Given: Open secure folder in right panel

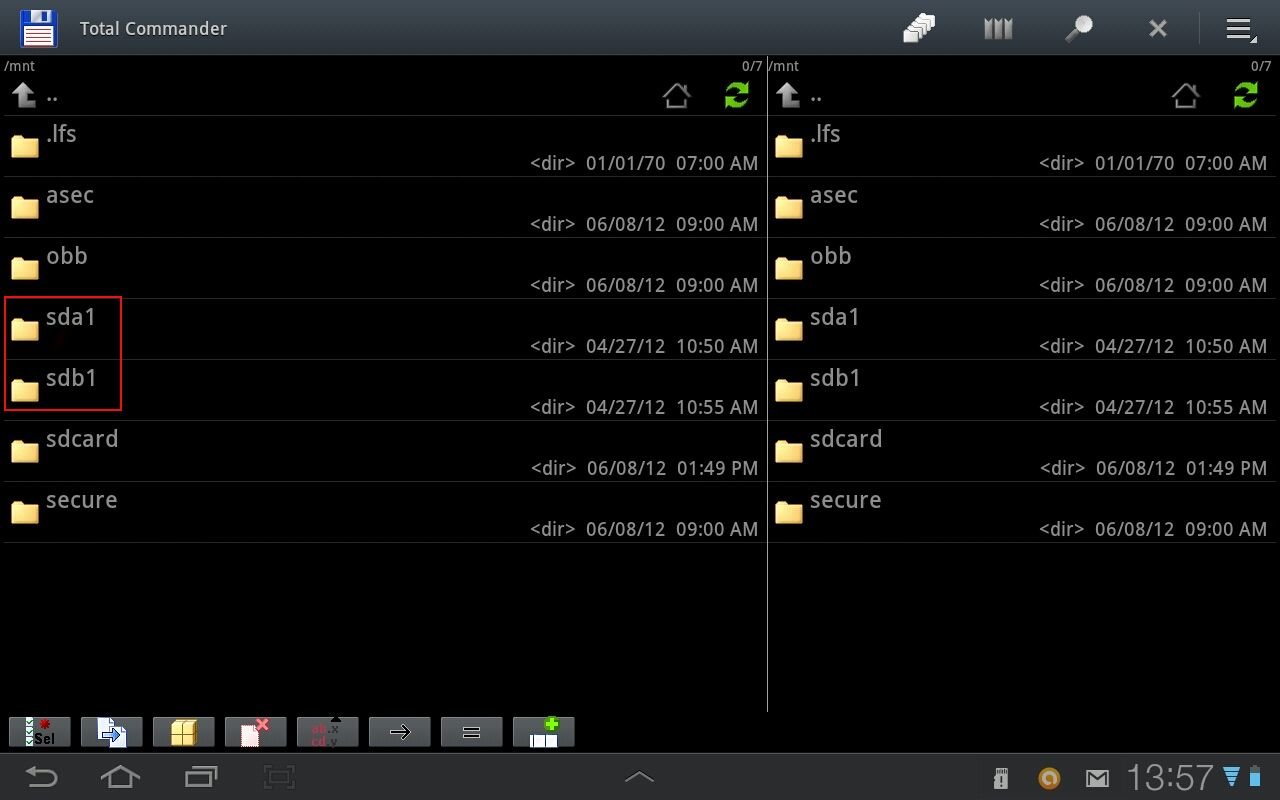Looking at the screenshot, I should 1024,513.
